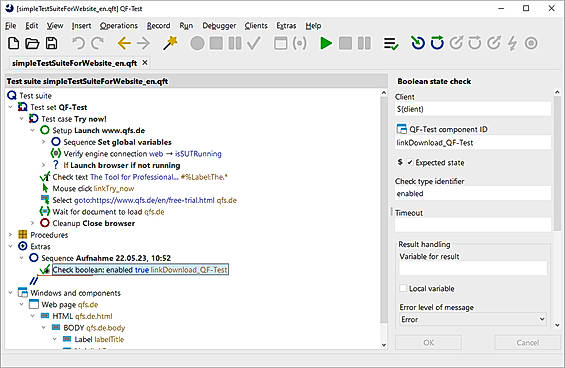Expand If Launch browser if not running
Viewport: 565px width, 368px height.
(x=43, y=165)
